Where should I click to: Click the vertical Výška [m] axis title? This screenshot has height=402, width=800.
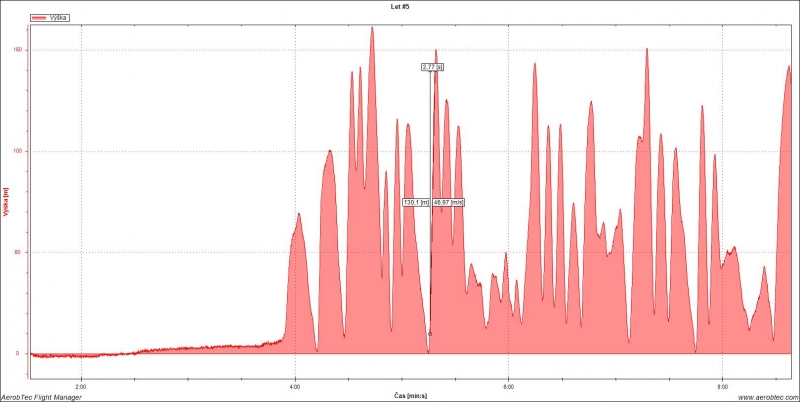pyautogui.click(x=6, y=202)
